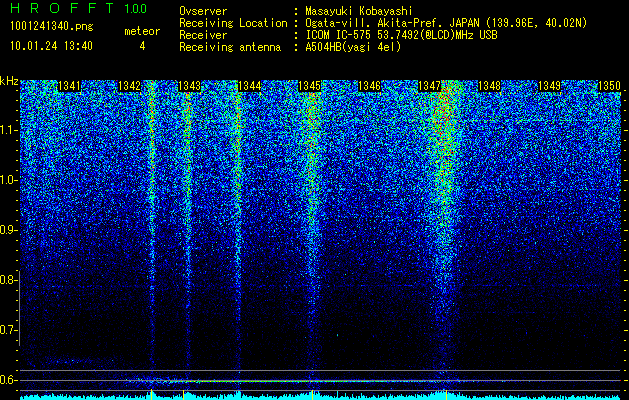629x400 pixels.
Task: Click the Receiving antenna label
Action: click(x=230, y=47)
